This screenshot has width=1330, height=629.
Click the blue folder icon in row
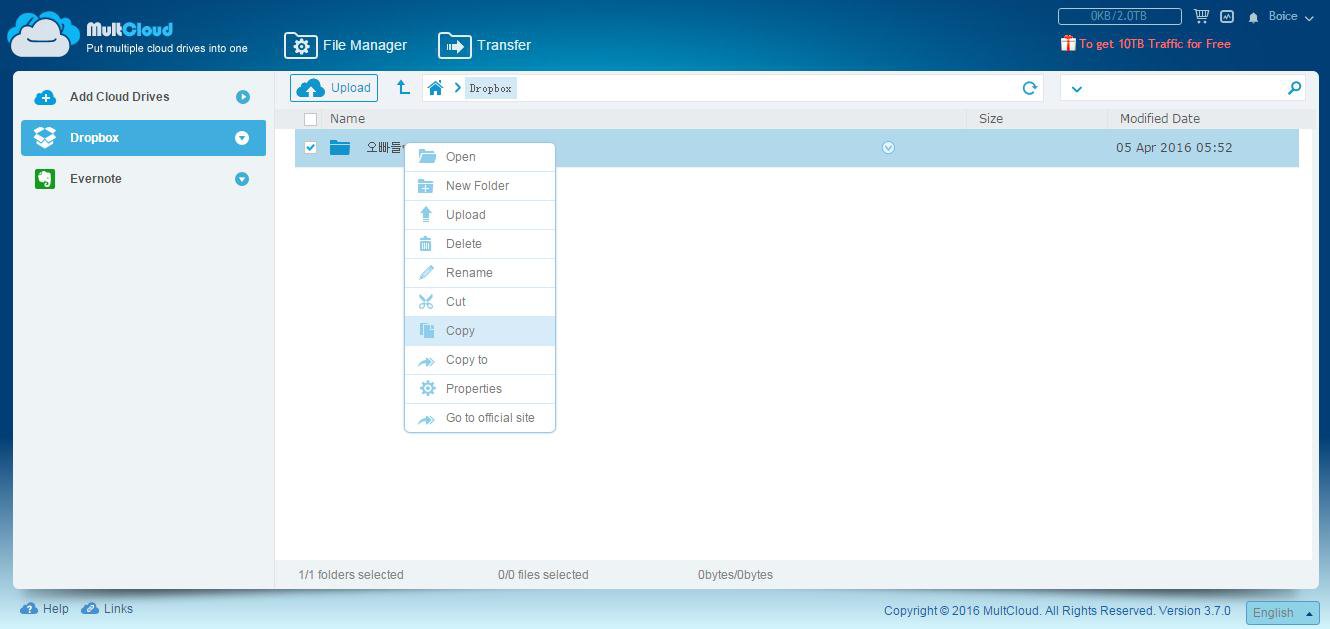340,148
